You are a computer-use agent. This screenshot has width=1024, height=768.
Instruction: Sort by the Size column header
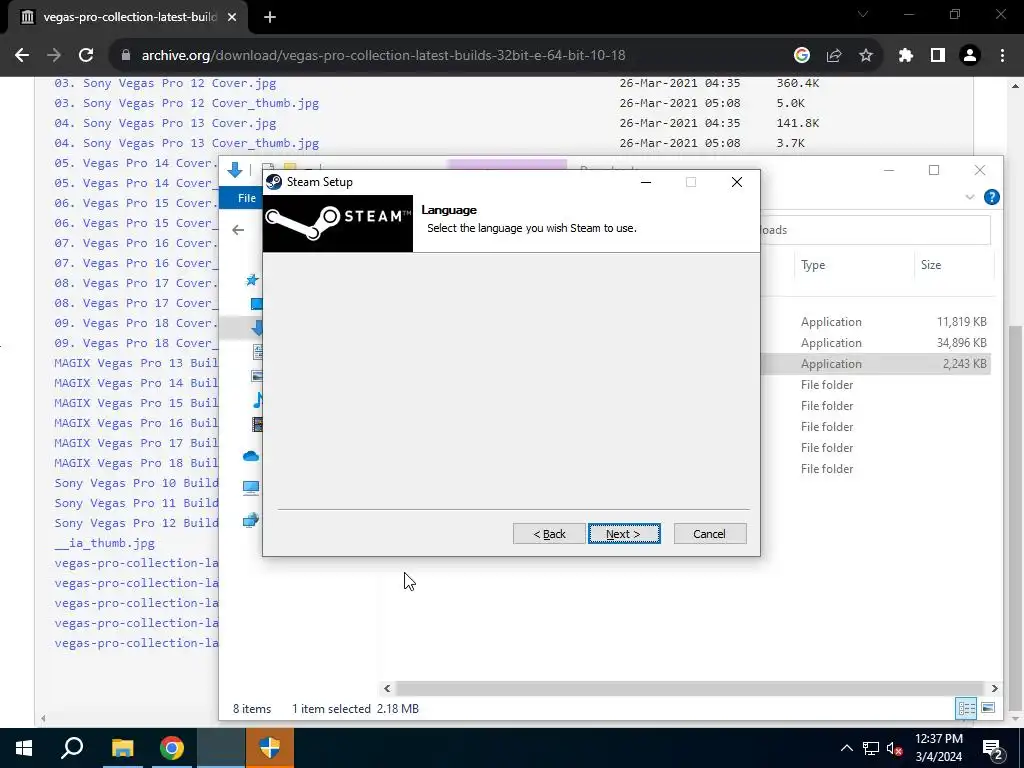931,264
